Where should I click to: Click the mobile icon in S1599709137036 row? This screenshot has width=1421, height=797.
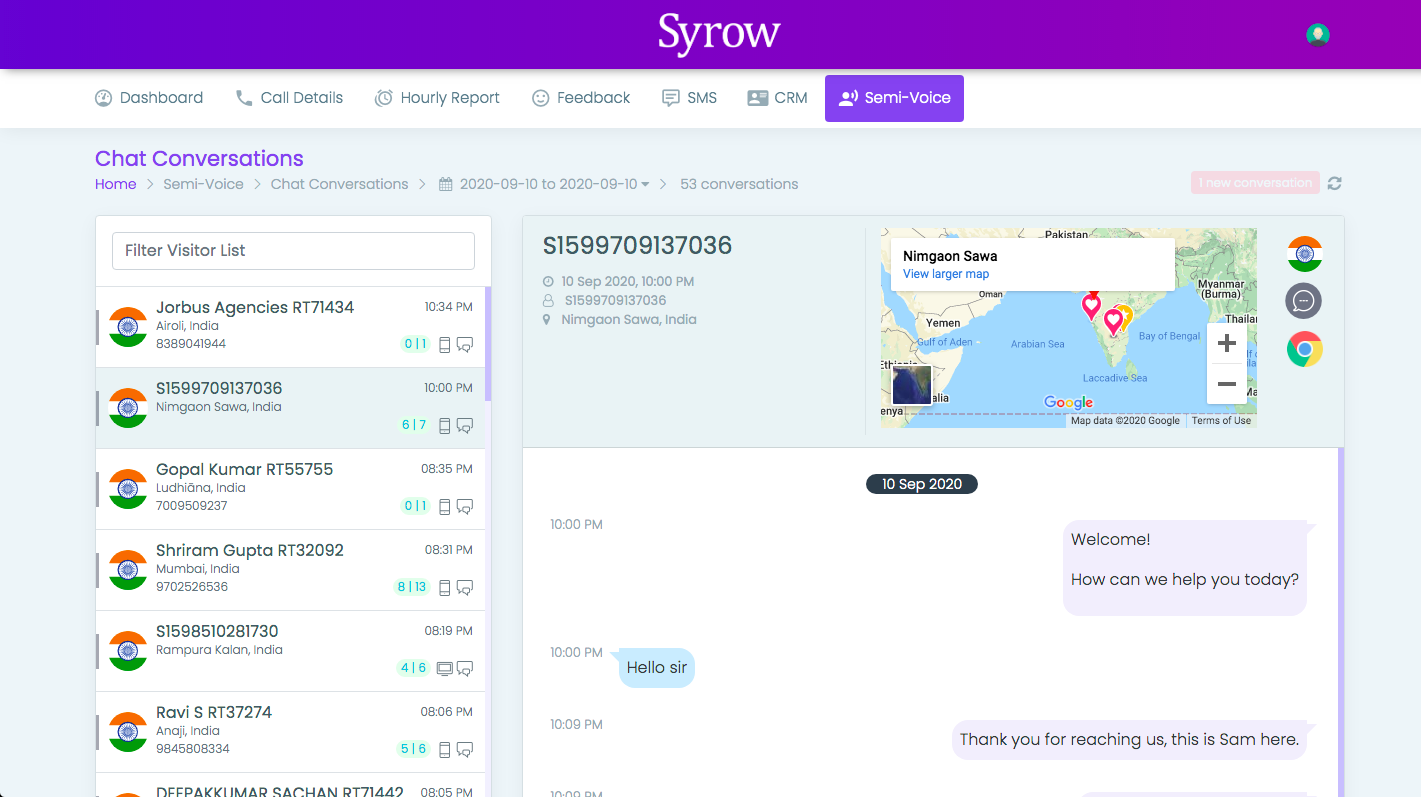(445, 426)
